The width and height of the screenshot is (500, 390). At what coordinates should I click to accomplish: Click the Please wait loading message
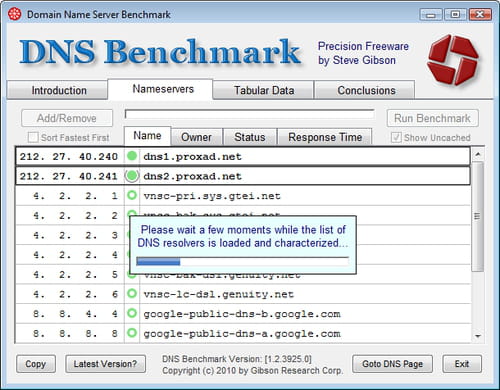pos(243,236)
